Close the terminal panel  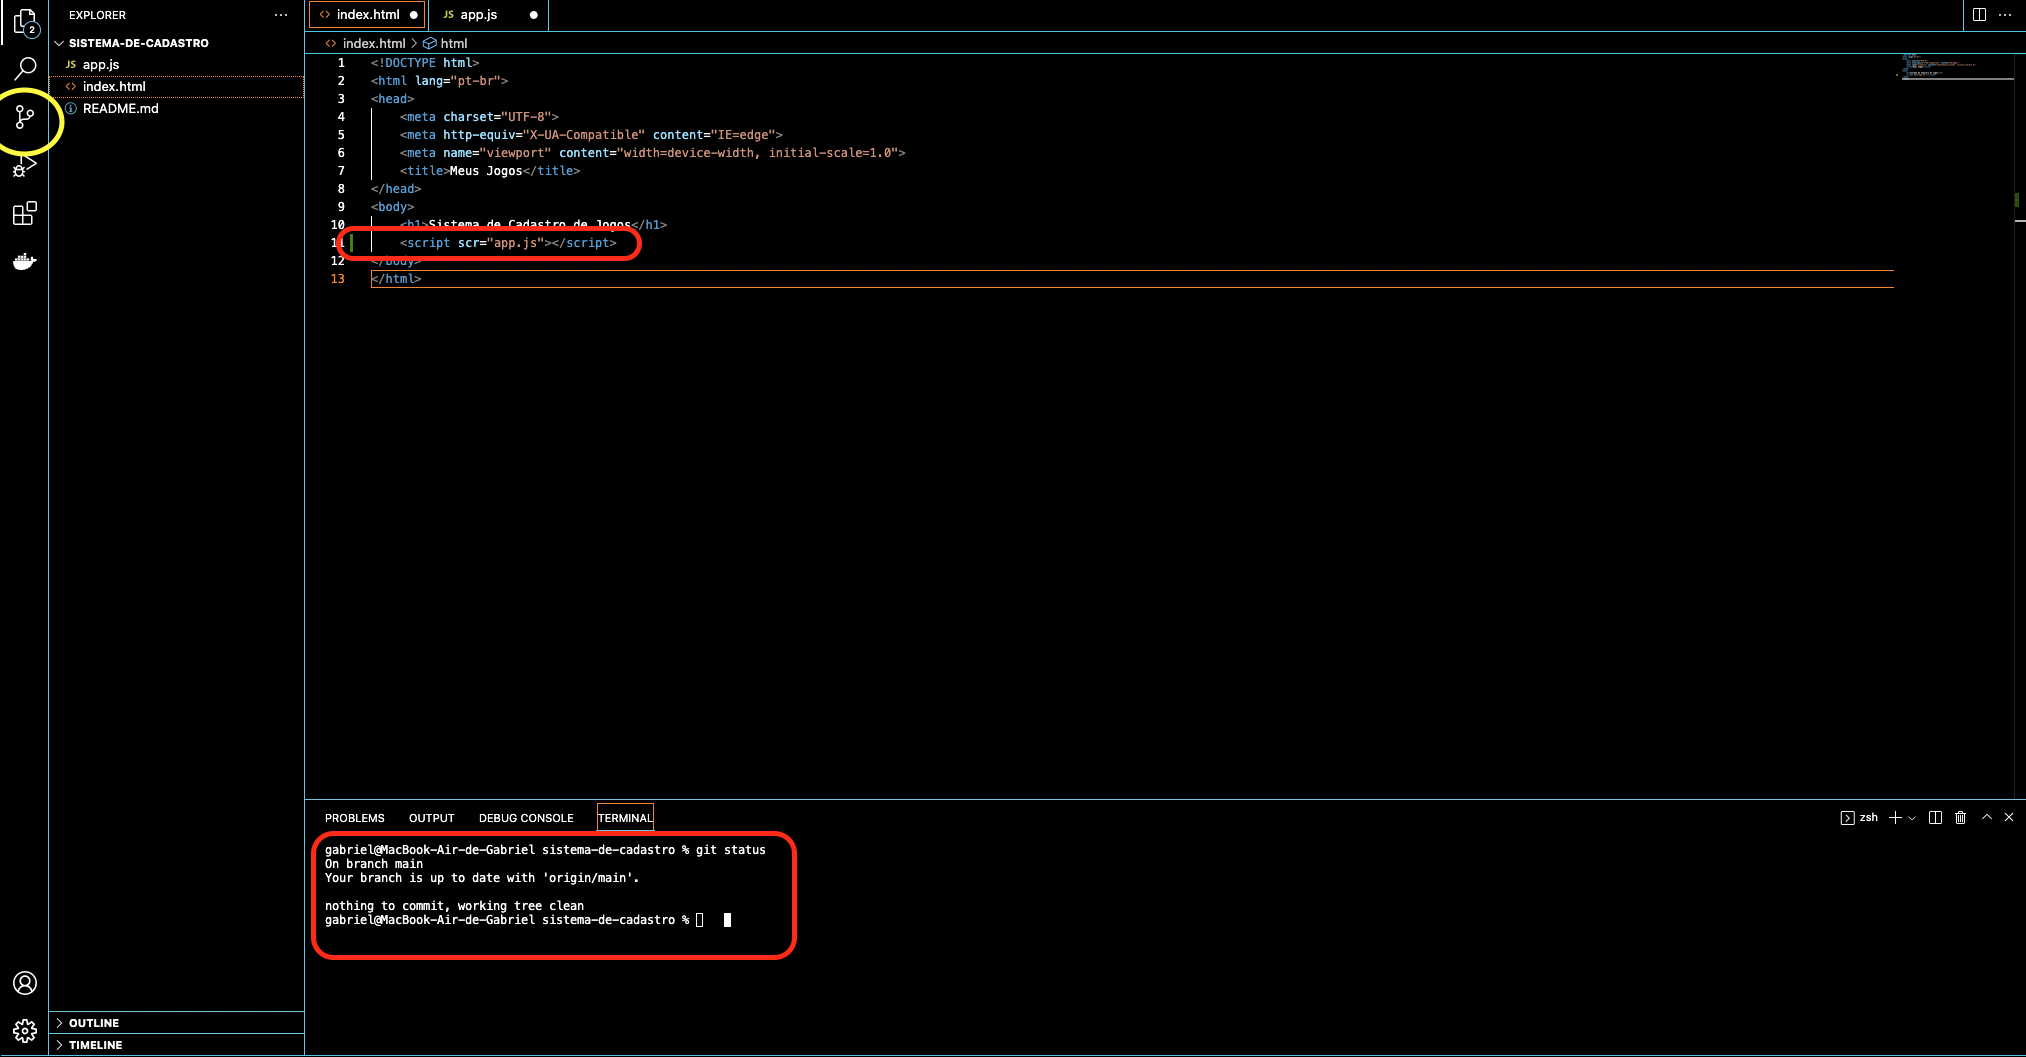[x=2009, y=817]
